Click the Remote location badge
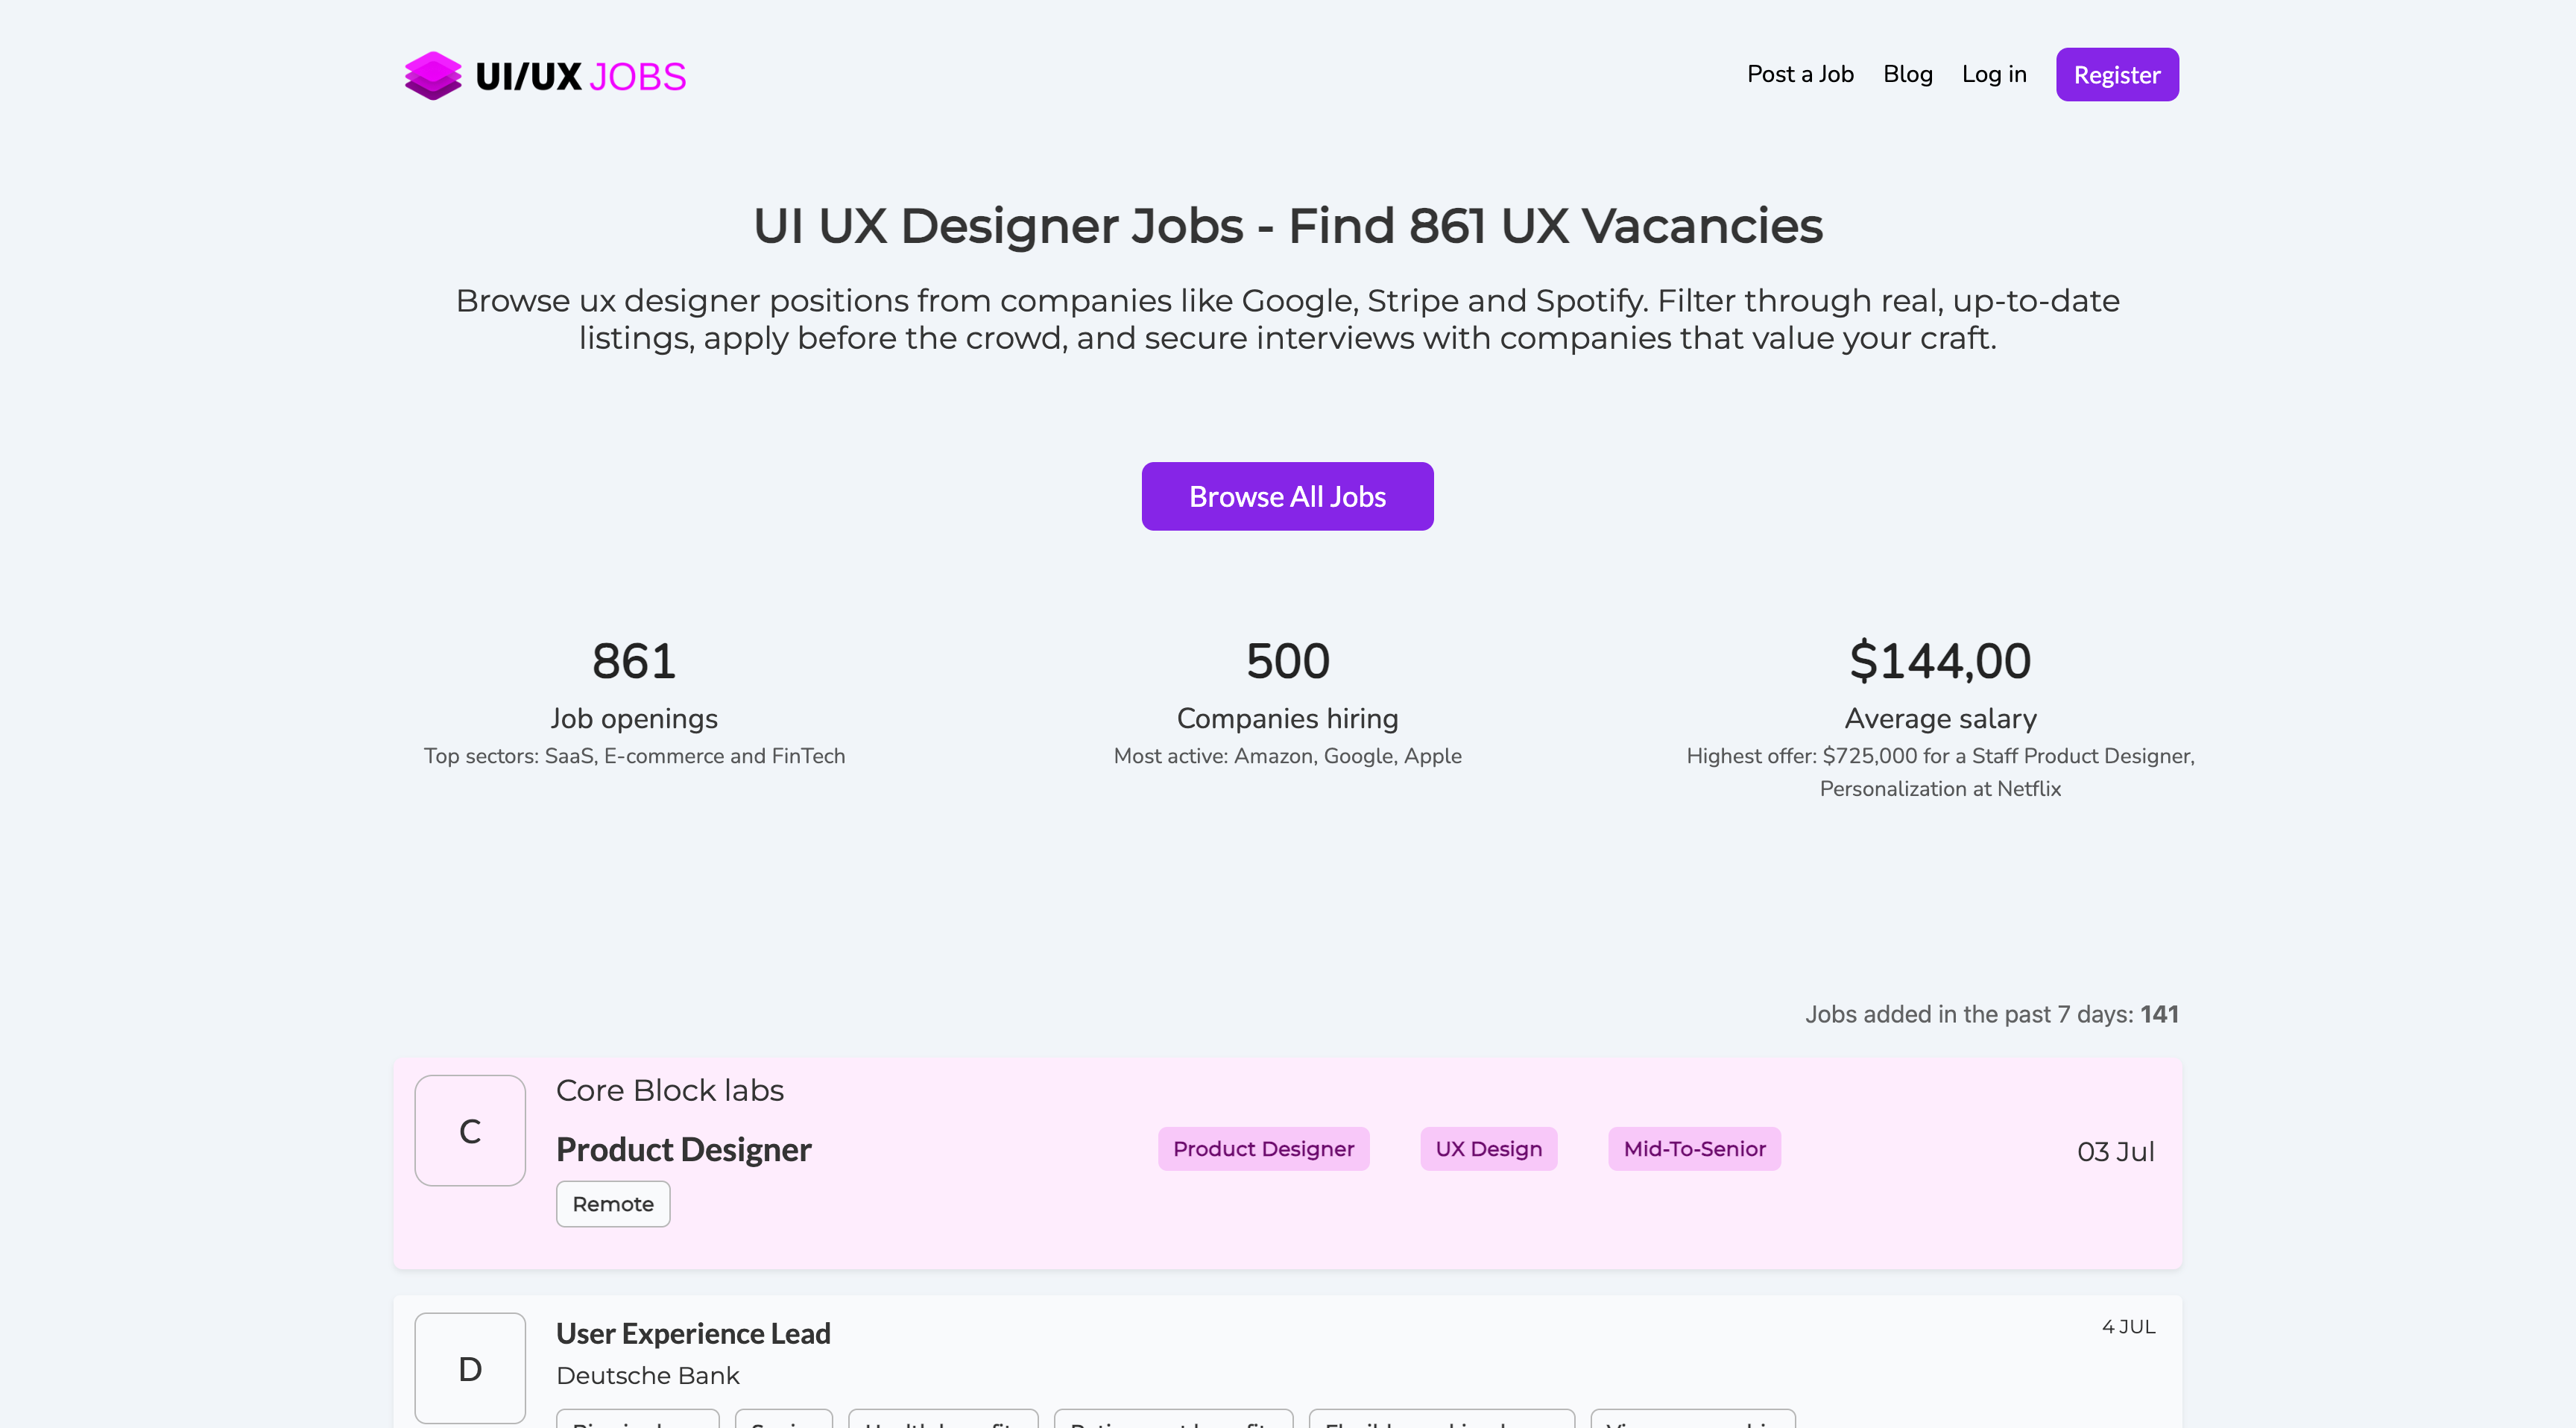The height and width of the screenshot is (1428, 2576). pos(613,1204)
